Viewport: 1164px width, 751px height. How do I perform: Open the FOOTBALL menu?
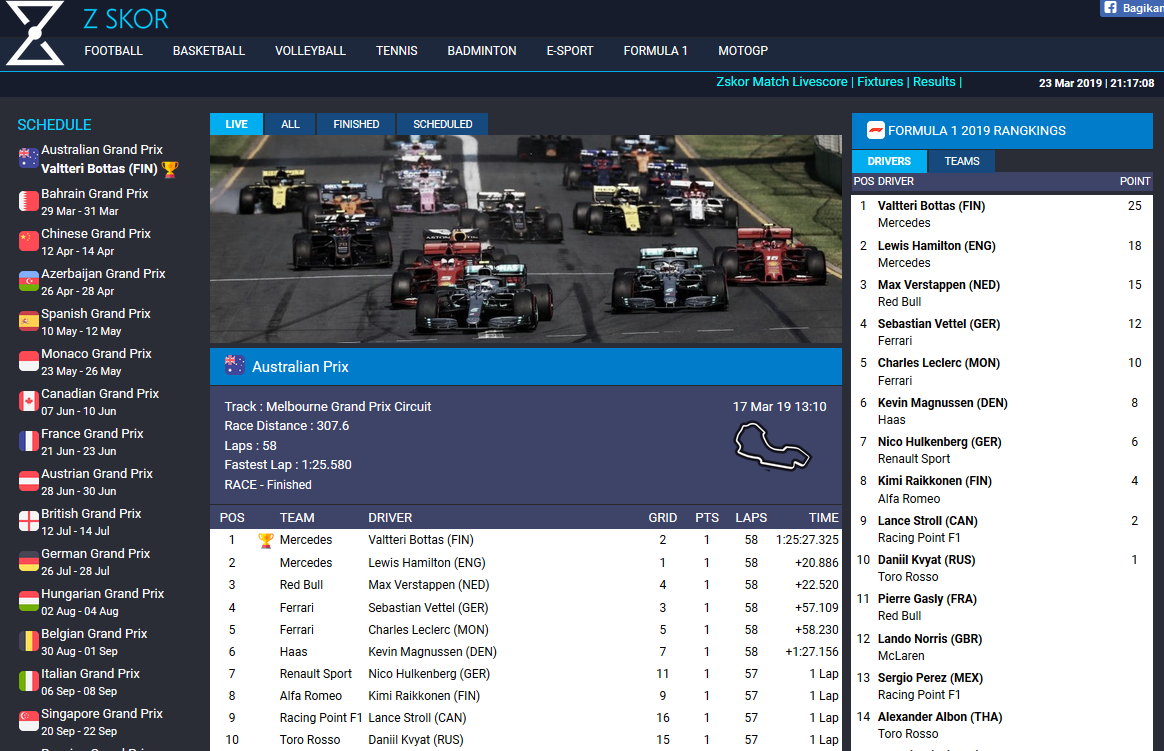114,51
